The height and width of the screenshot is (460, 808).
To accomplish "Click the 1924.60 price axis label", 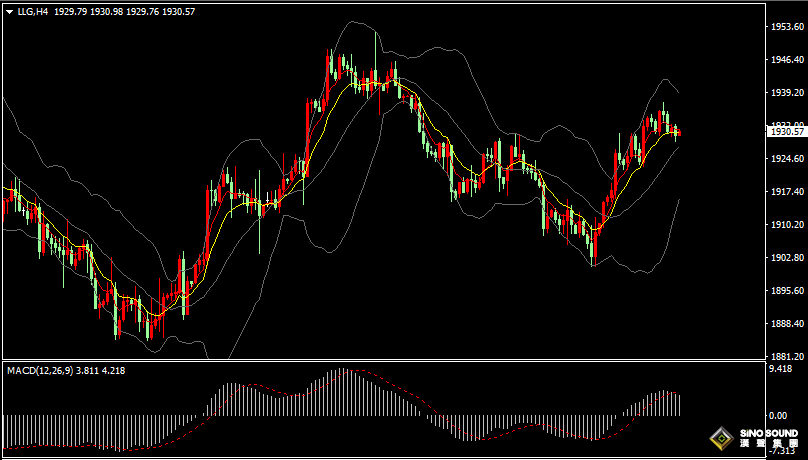I will (x=785, y=159).
